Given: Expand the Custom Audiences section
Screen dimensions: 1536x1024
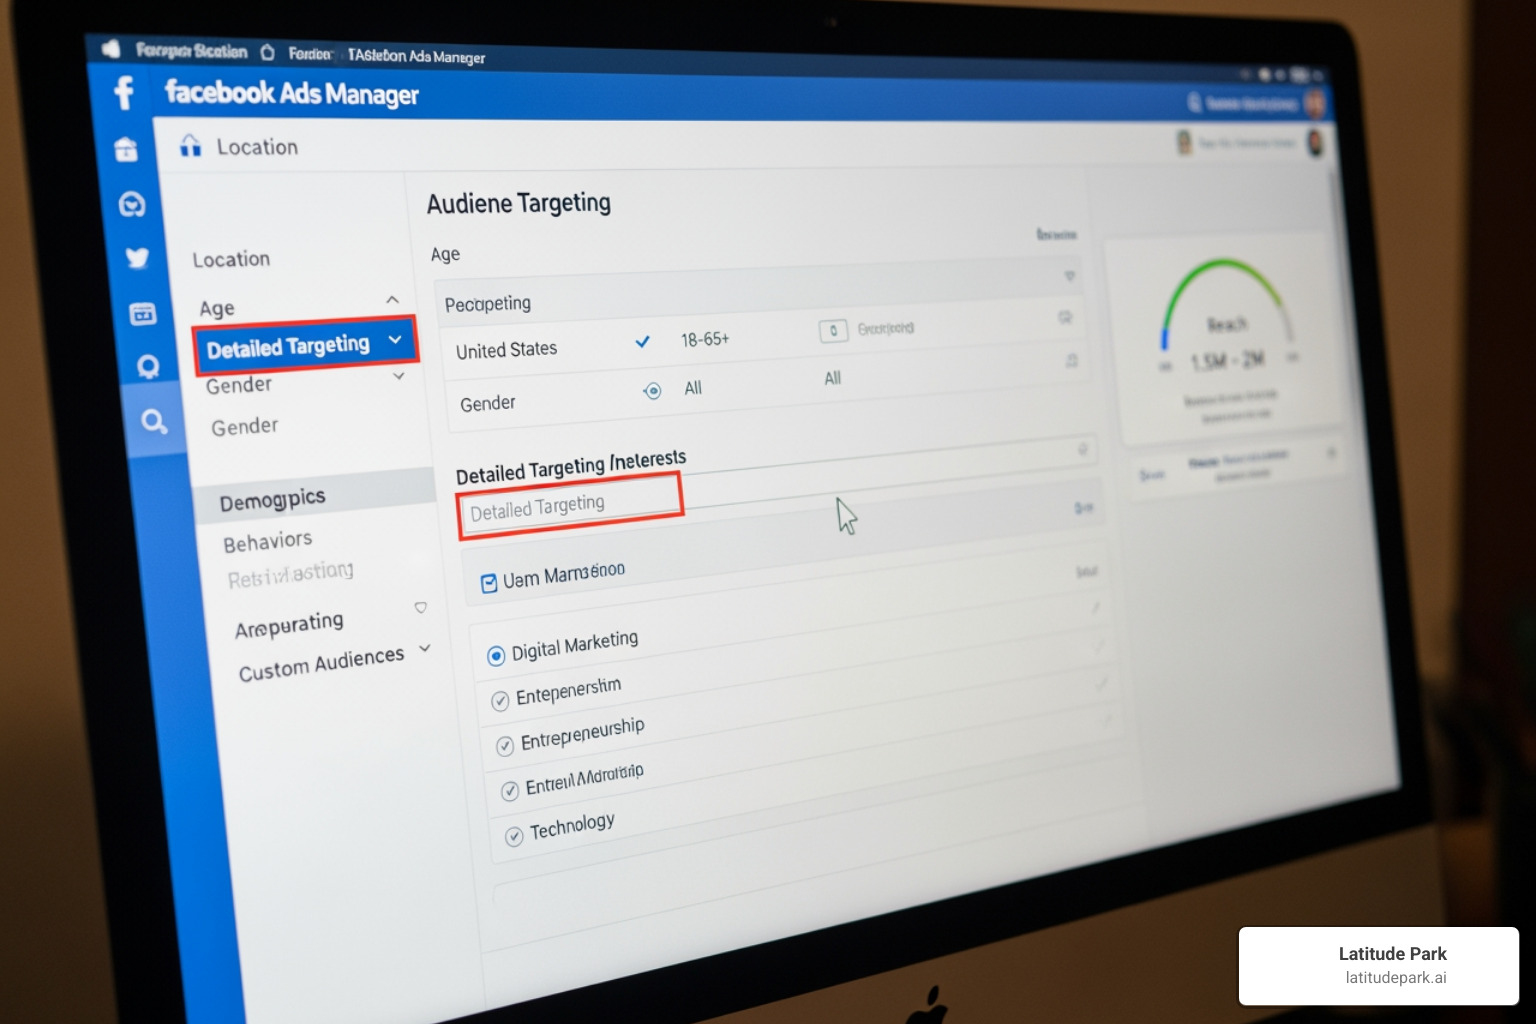Looking at the screenshot, I should click(424, 648).
